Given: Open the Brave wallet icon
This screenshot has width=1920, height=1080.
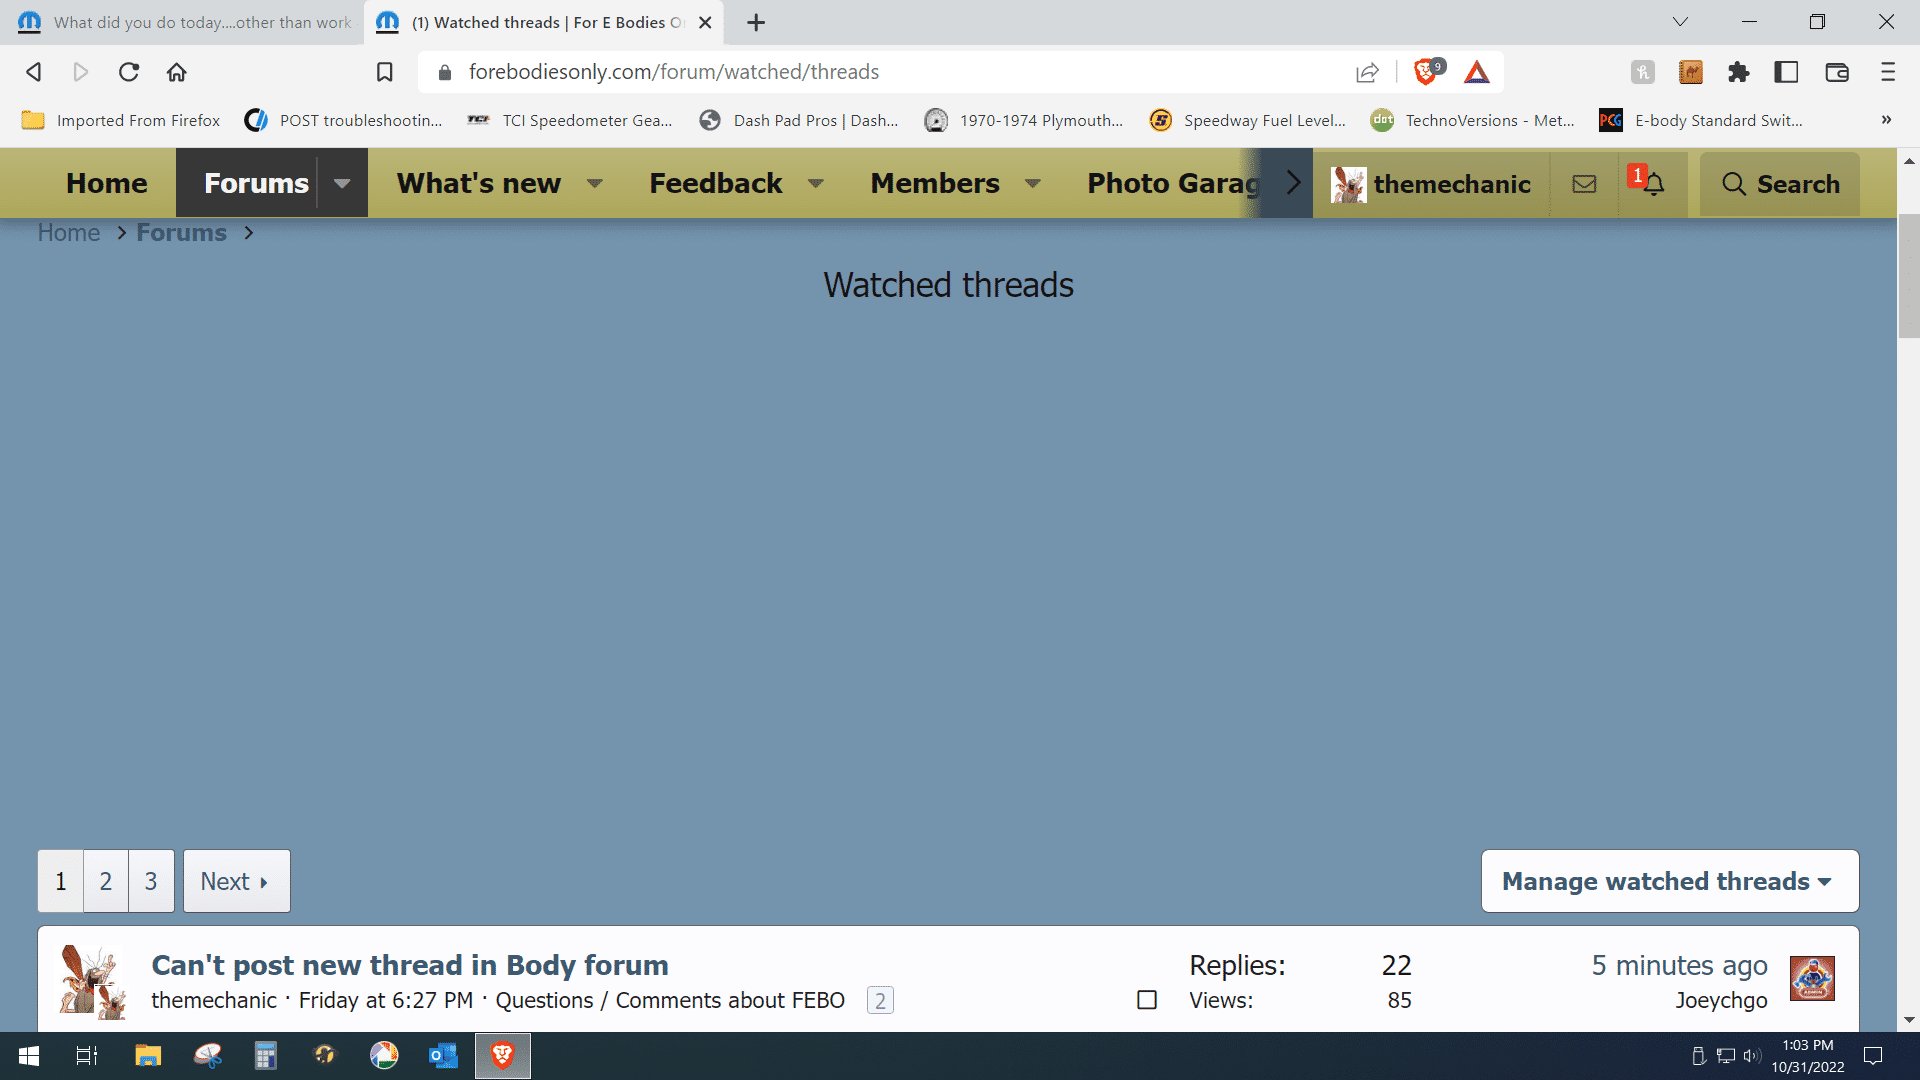Looking at the screenshot, I should click(x=1837, y=72).
